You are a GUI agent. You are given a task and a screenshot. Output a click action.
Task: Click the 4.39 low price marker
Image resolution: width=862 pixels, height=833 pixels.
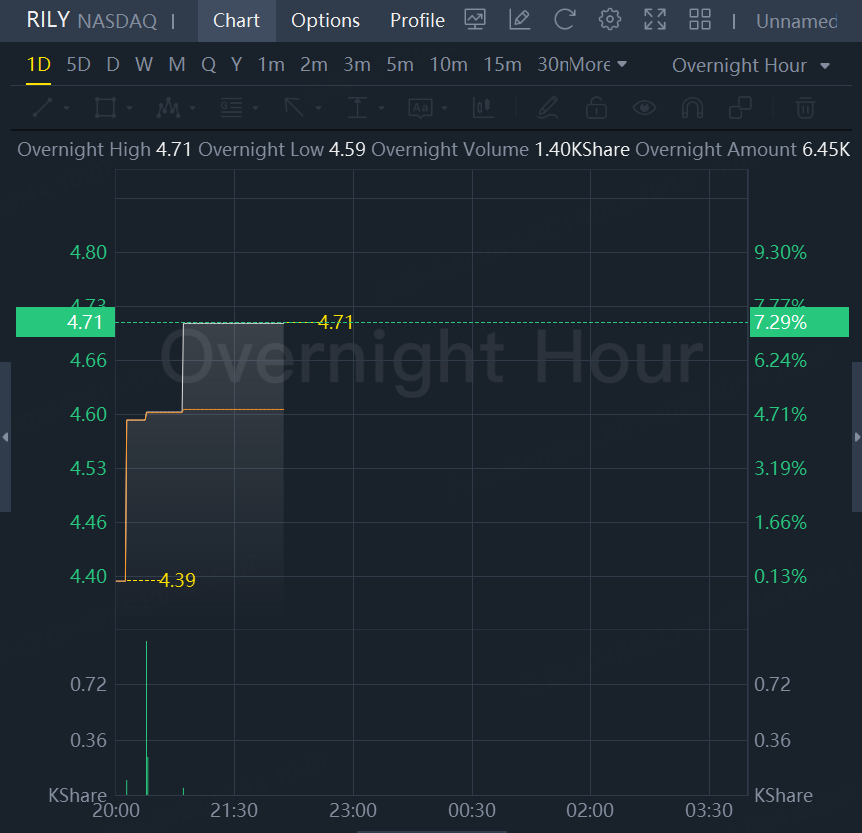[177, 580]
